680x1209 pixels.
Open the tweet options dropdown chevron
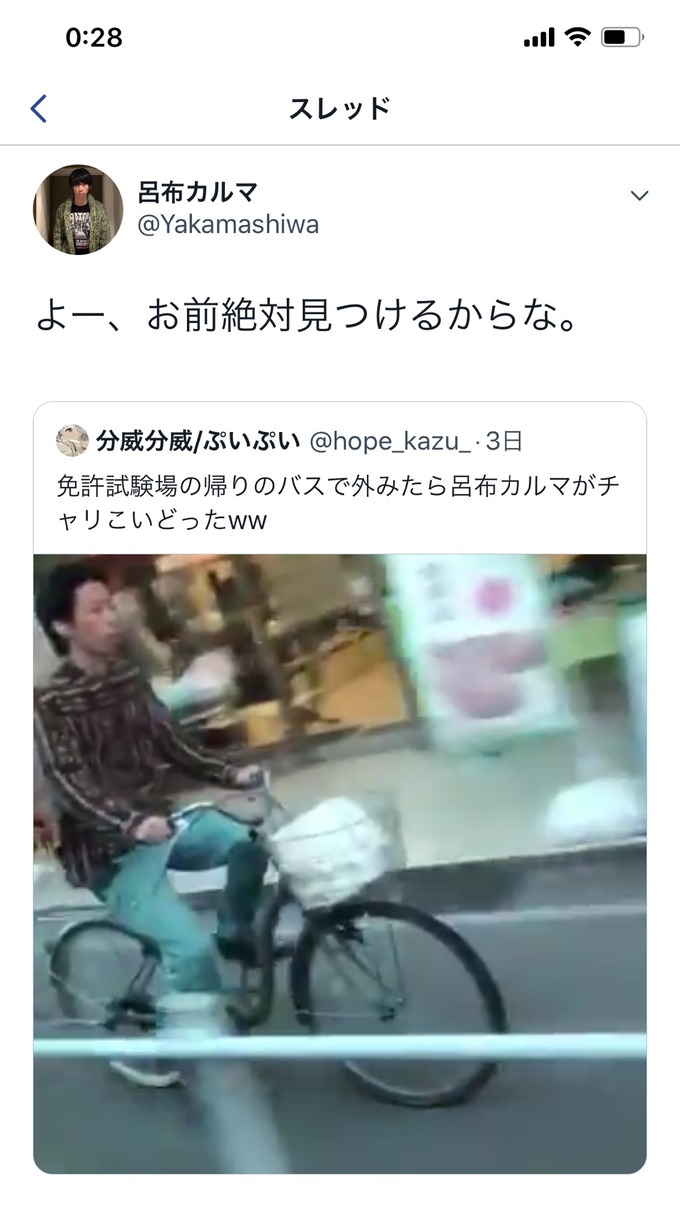tap(640, 195)
